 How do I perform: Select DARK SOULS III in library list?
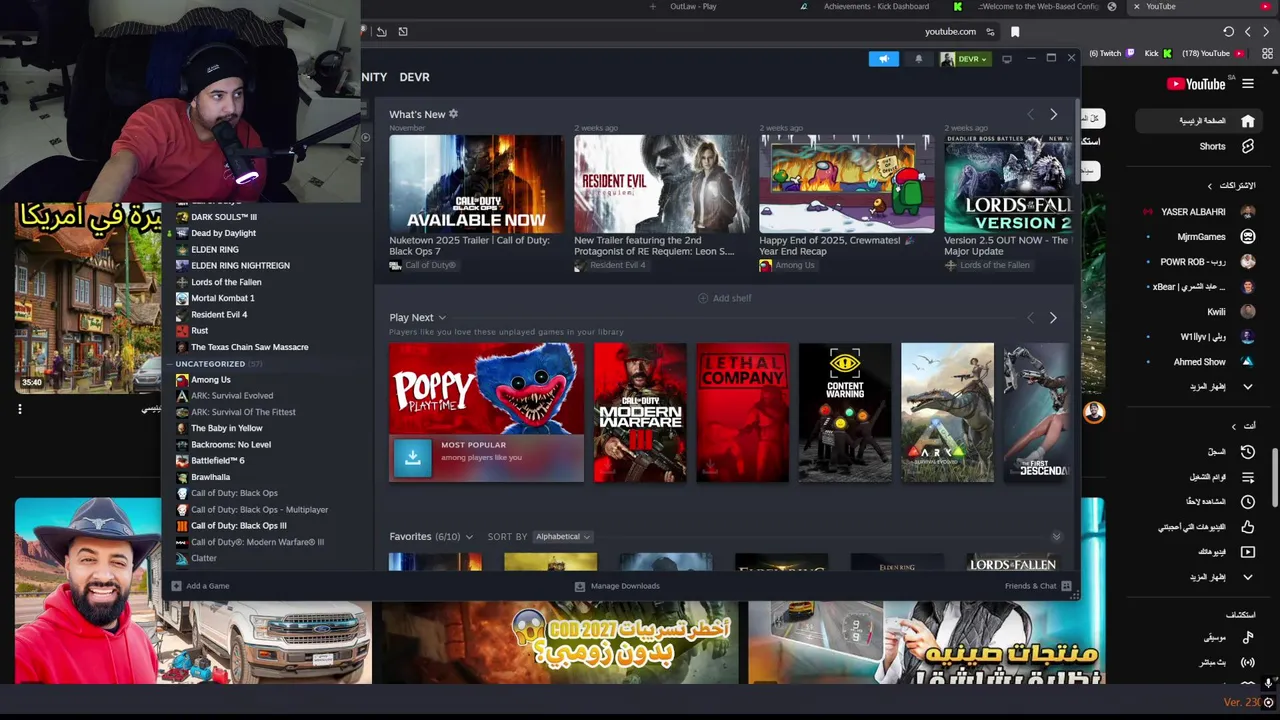tap(223, 217)
